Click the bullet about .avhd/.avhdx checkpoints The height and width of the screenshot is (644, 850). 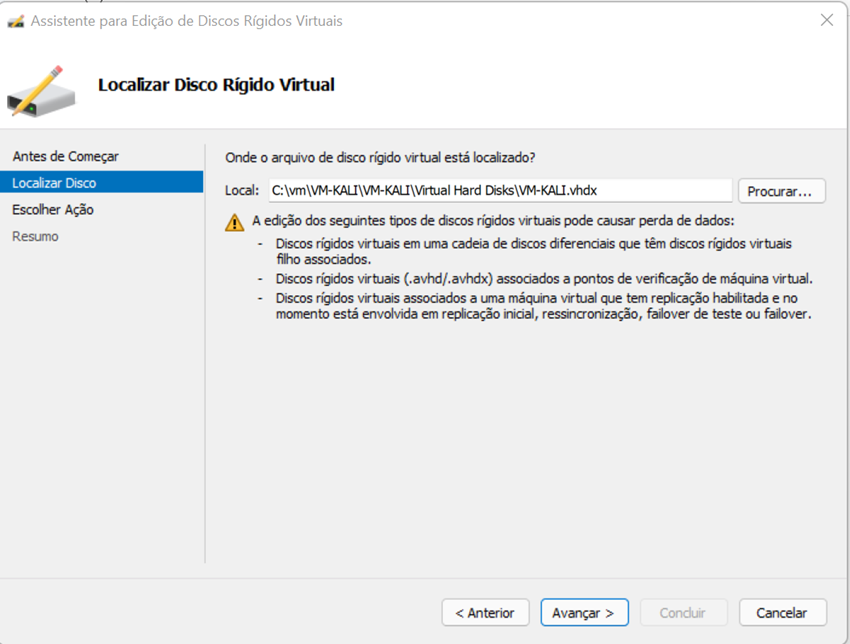pyautogui.click(x=544, y=278)
